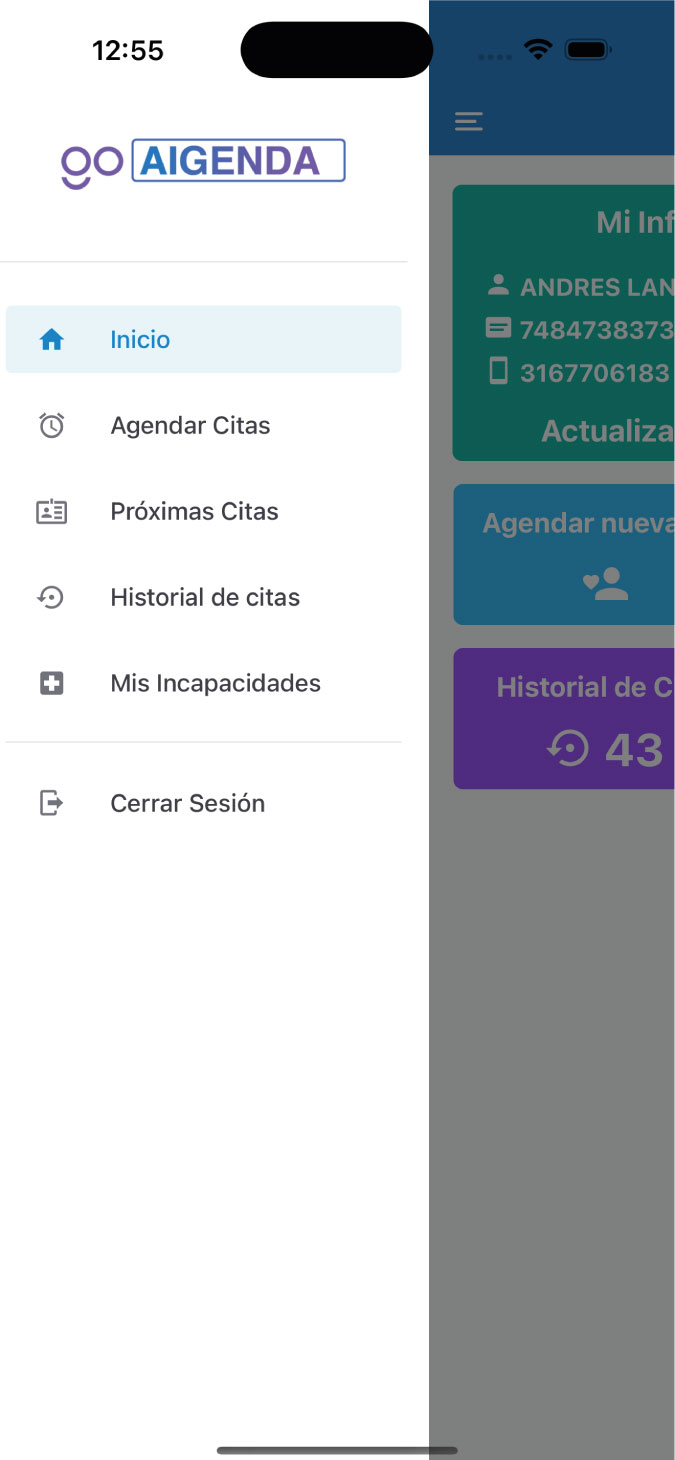This screenshot has height=1460, width=675.
Task: Click the history clock icon in the menu
Action: click(51, 598)
